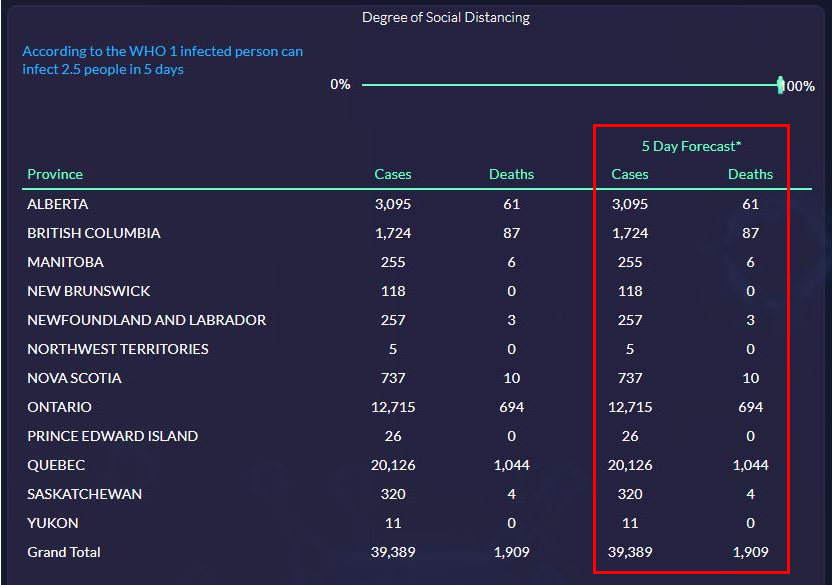This screenshot has width=832, height=585.
Task: Select the NEW BRUNSWICK province label
Action: 89,291
